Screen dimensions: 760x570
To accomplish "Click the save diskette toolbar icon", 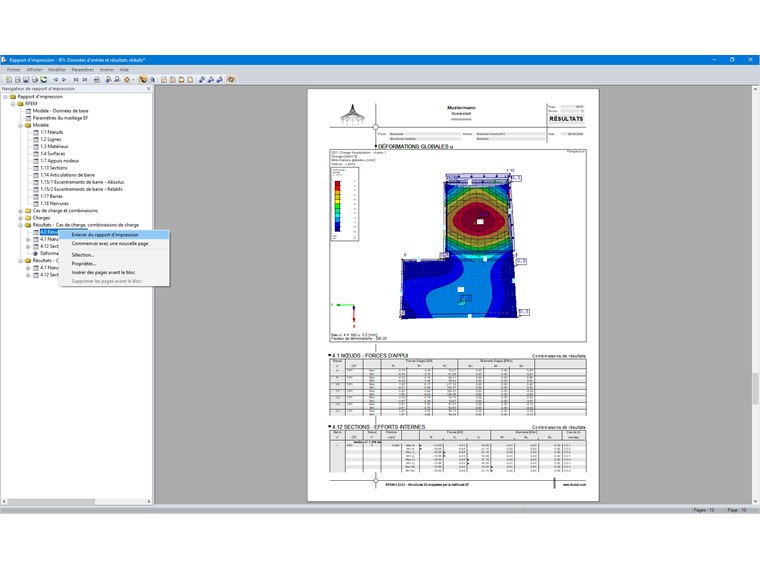I will coord(26,79).
